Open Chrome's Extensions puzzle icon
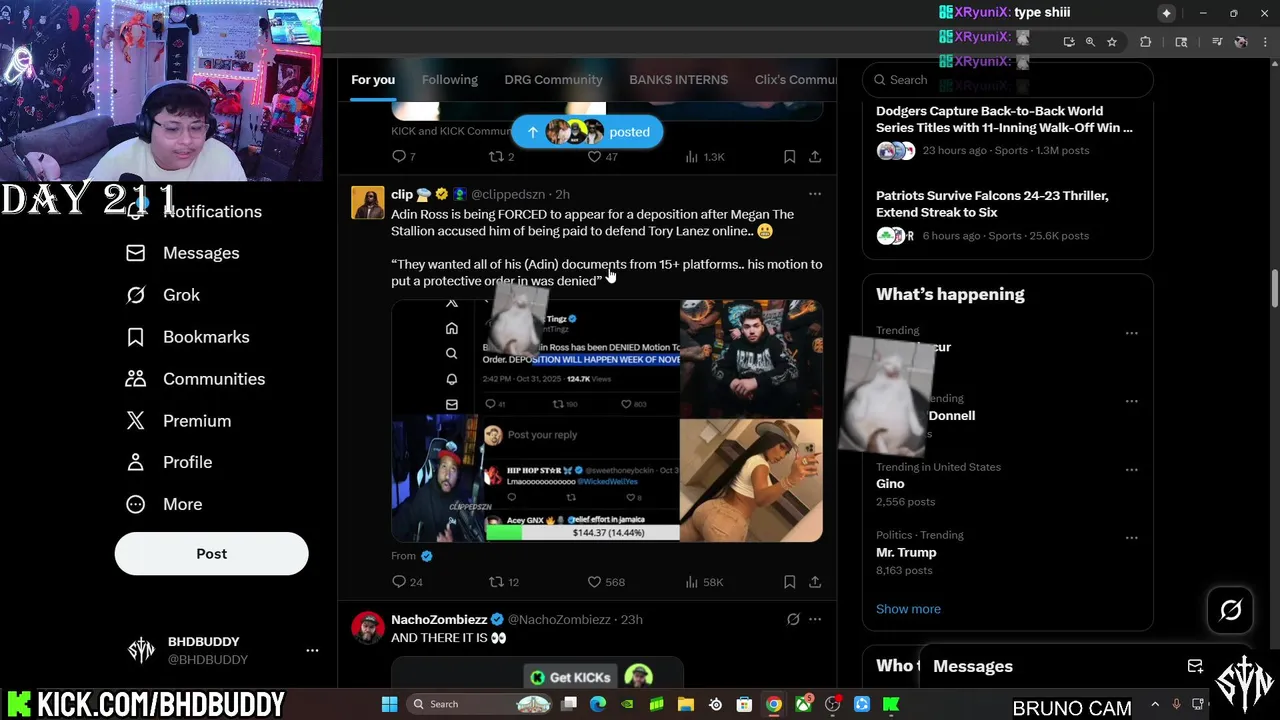The image size is (1280, 720). pos(1146,42)
